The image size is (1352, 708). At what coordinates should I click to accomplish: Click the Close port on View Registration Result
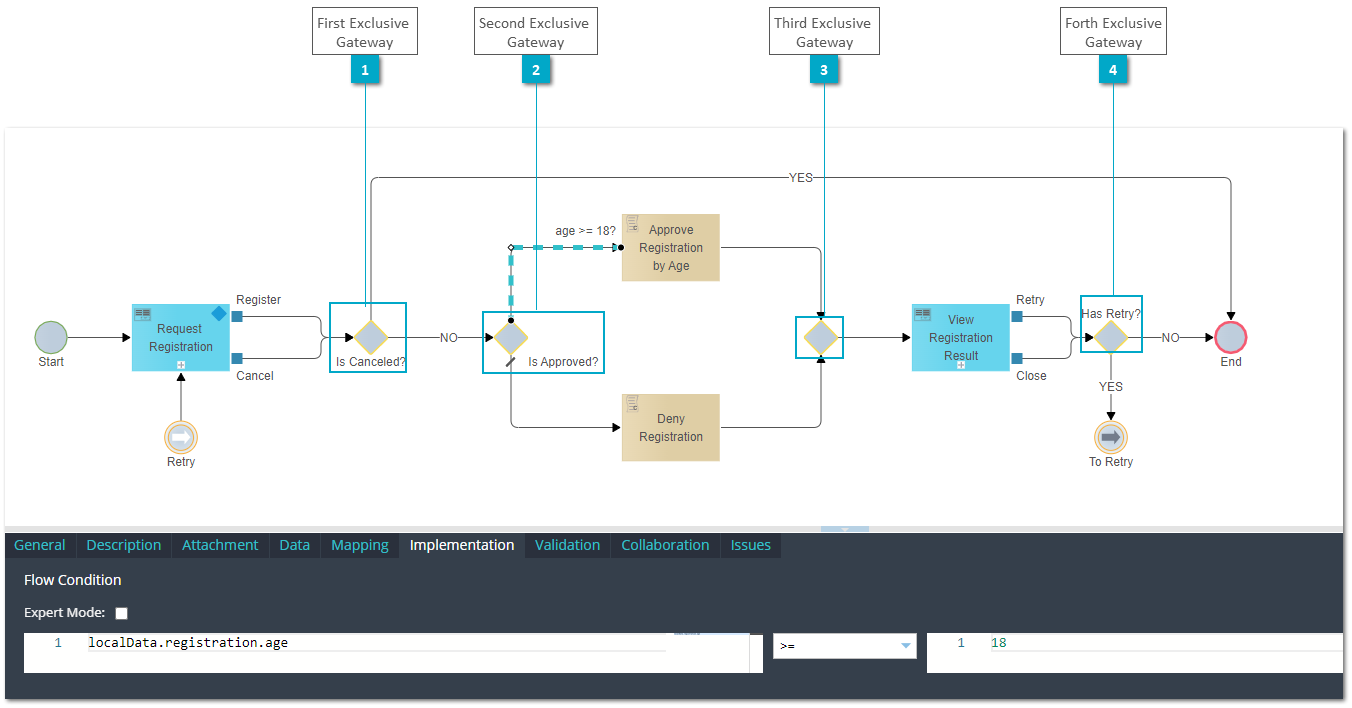coord(1017,358)
